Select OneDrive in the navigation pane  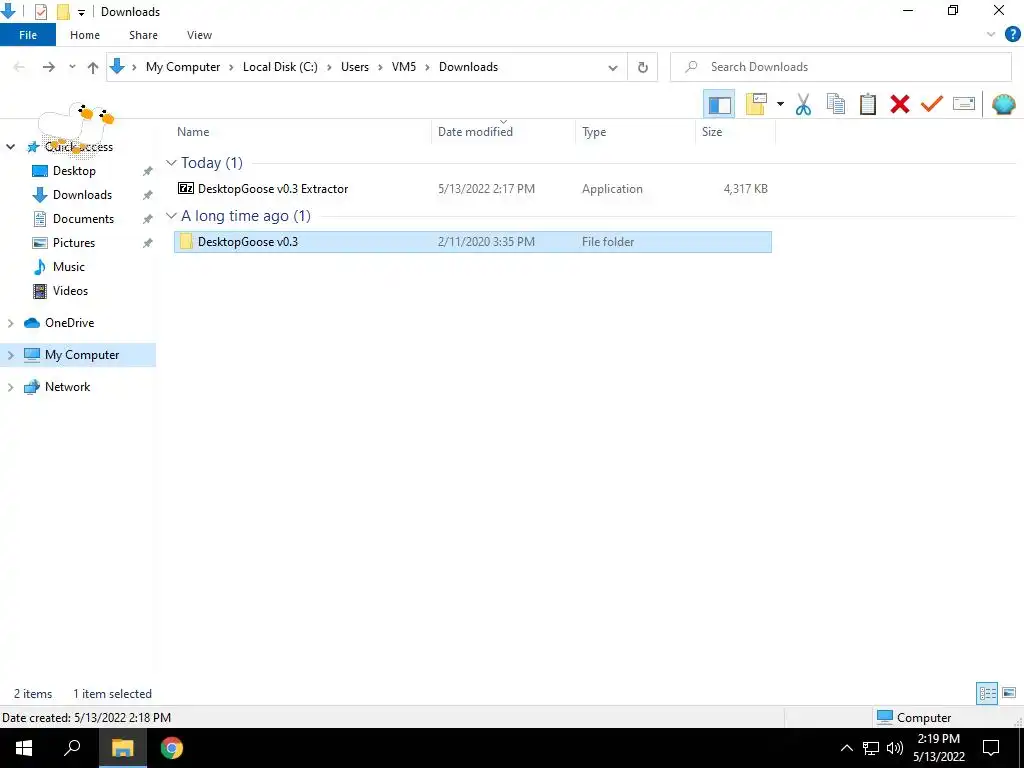69,323
